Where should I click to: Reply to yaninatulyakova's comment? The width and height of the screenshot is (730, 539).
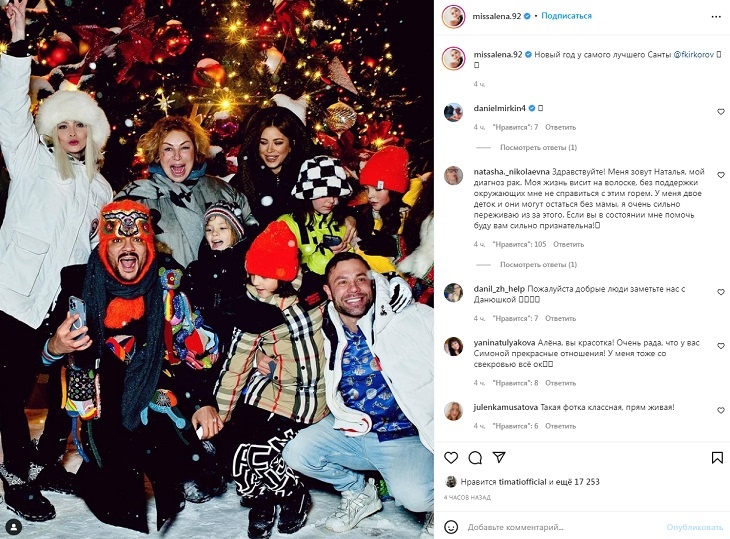coord(561,383)
